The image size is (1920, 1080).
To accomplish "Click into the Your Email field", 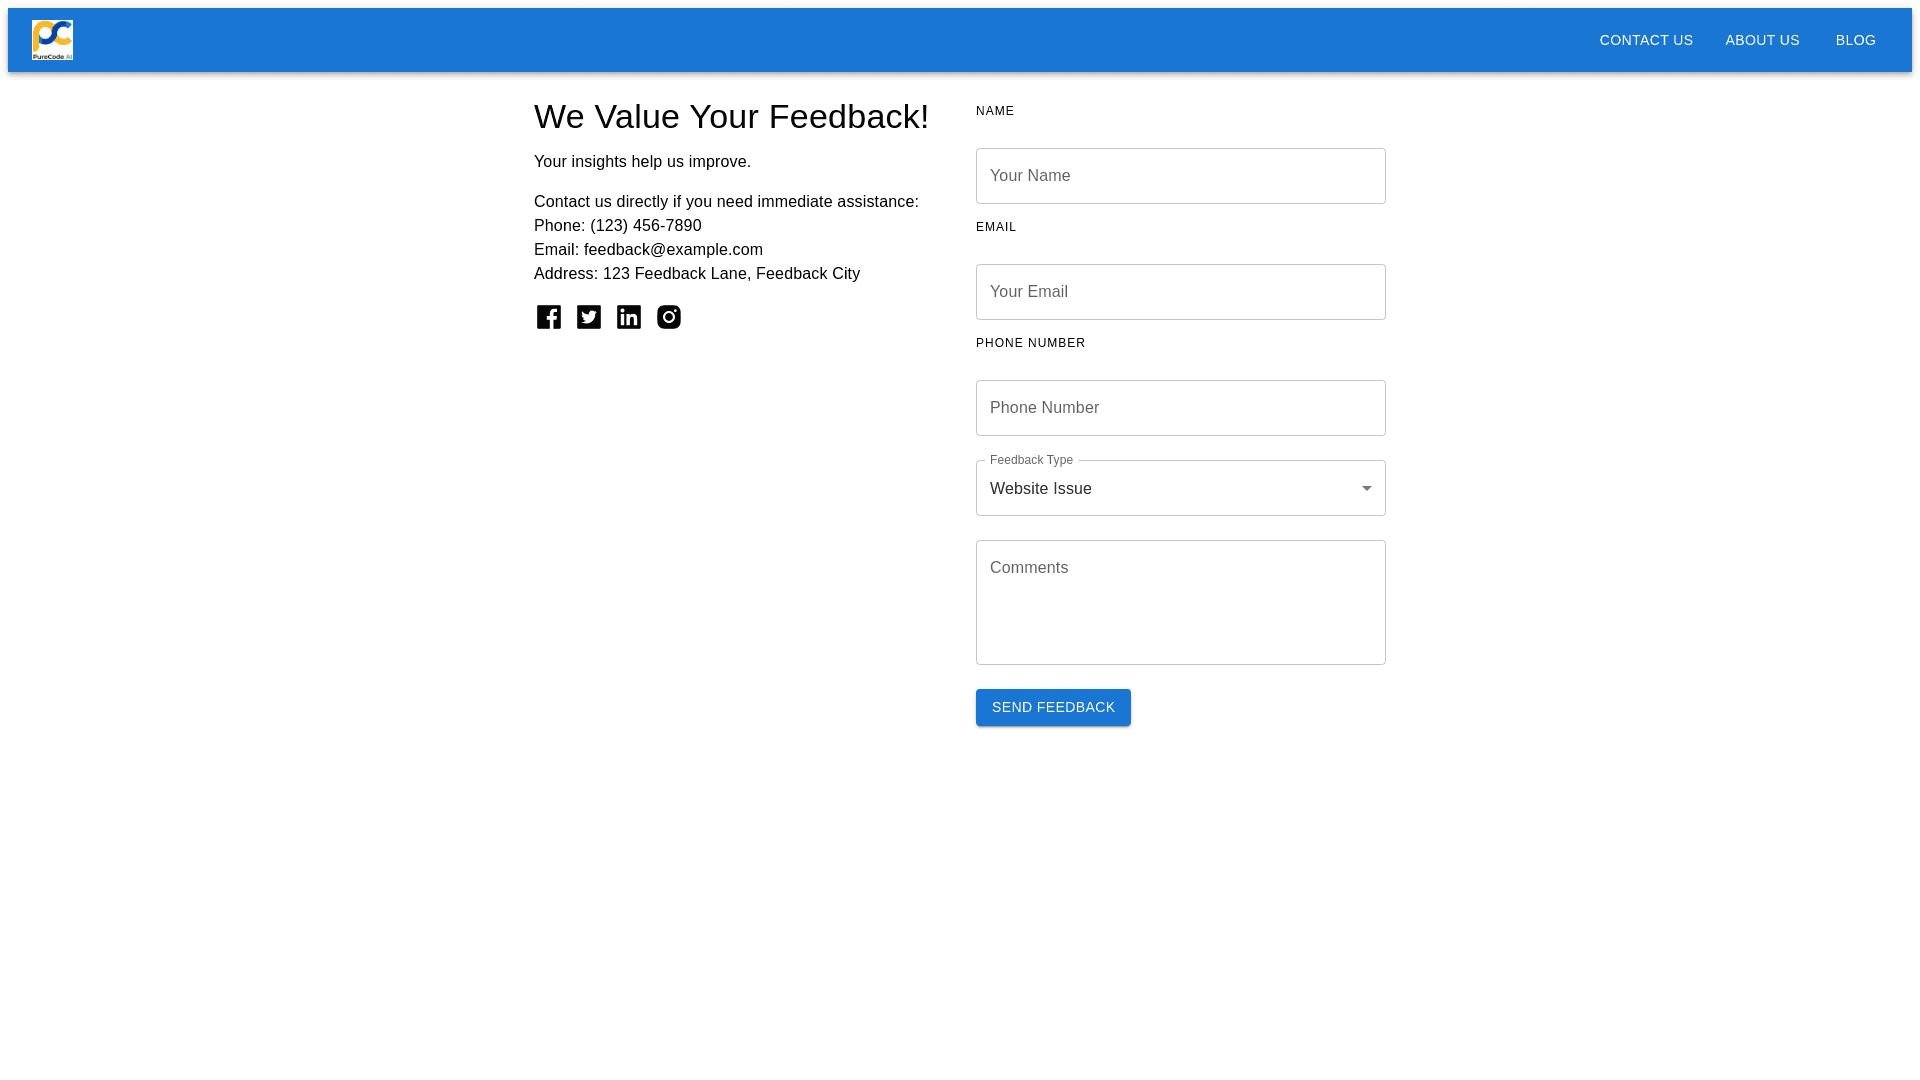I will 1180,292.
